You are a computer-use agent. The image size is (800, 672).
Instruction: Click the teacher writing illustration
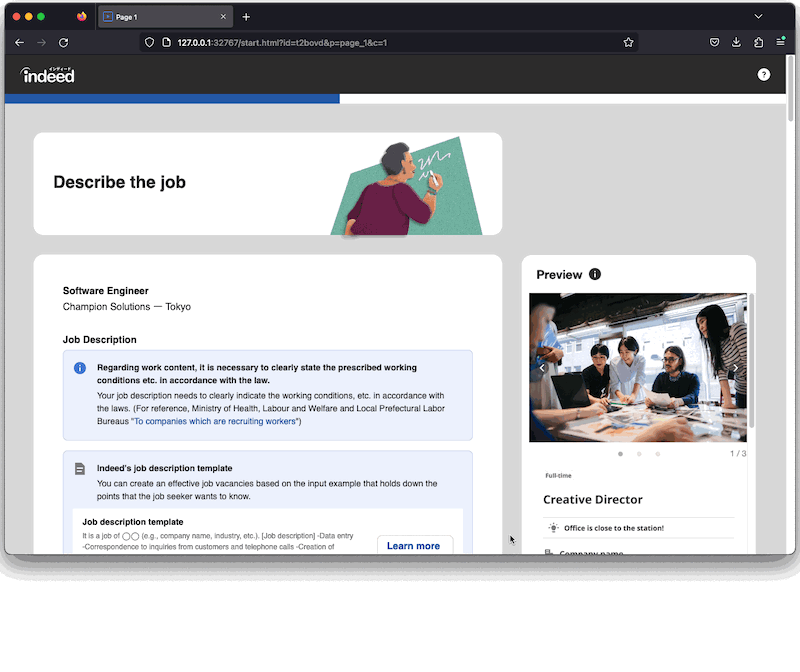(406, 186)
